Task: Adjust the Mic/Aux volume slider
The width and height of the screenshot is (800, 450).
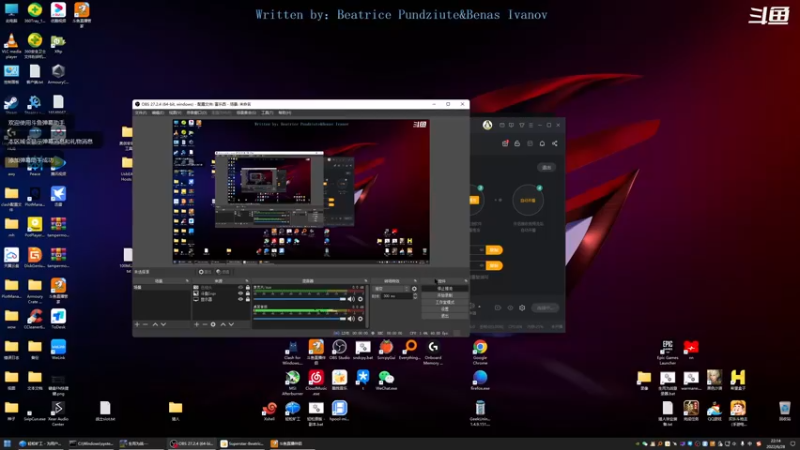Action: [300, 299]
